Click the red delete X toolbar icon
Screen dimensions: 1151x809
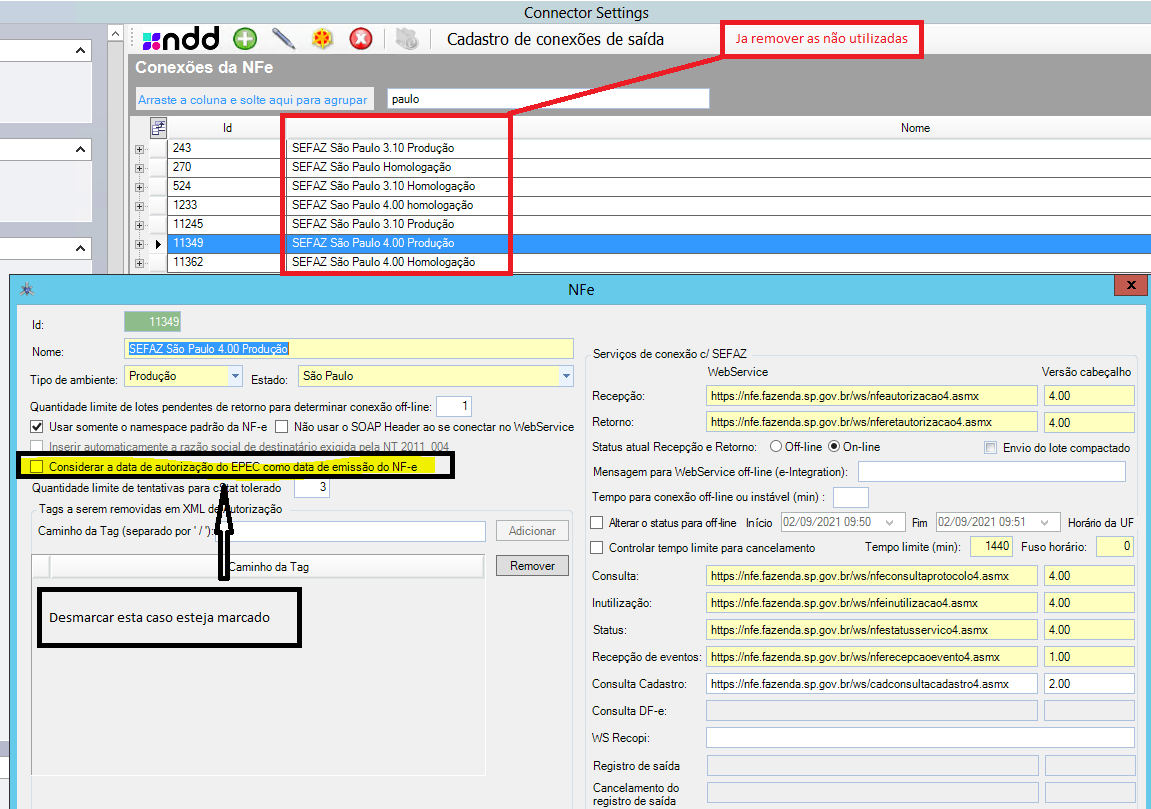(360, 39)
